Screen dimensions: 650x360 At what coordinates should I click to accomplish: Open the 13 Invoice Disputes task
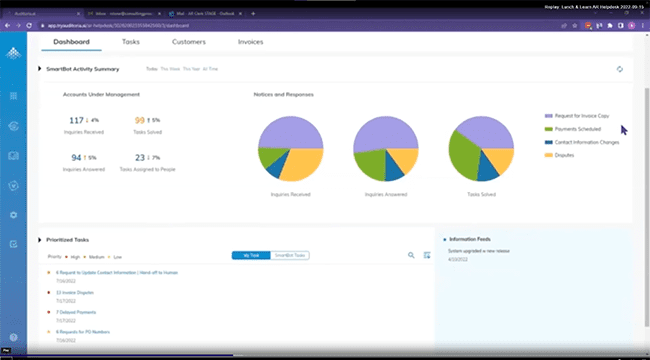click(75, 292)
